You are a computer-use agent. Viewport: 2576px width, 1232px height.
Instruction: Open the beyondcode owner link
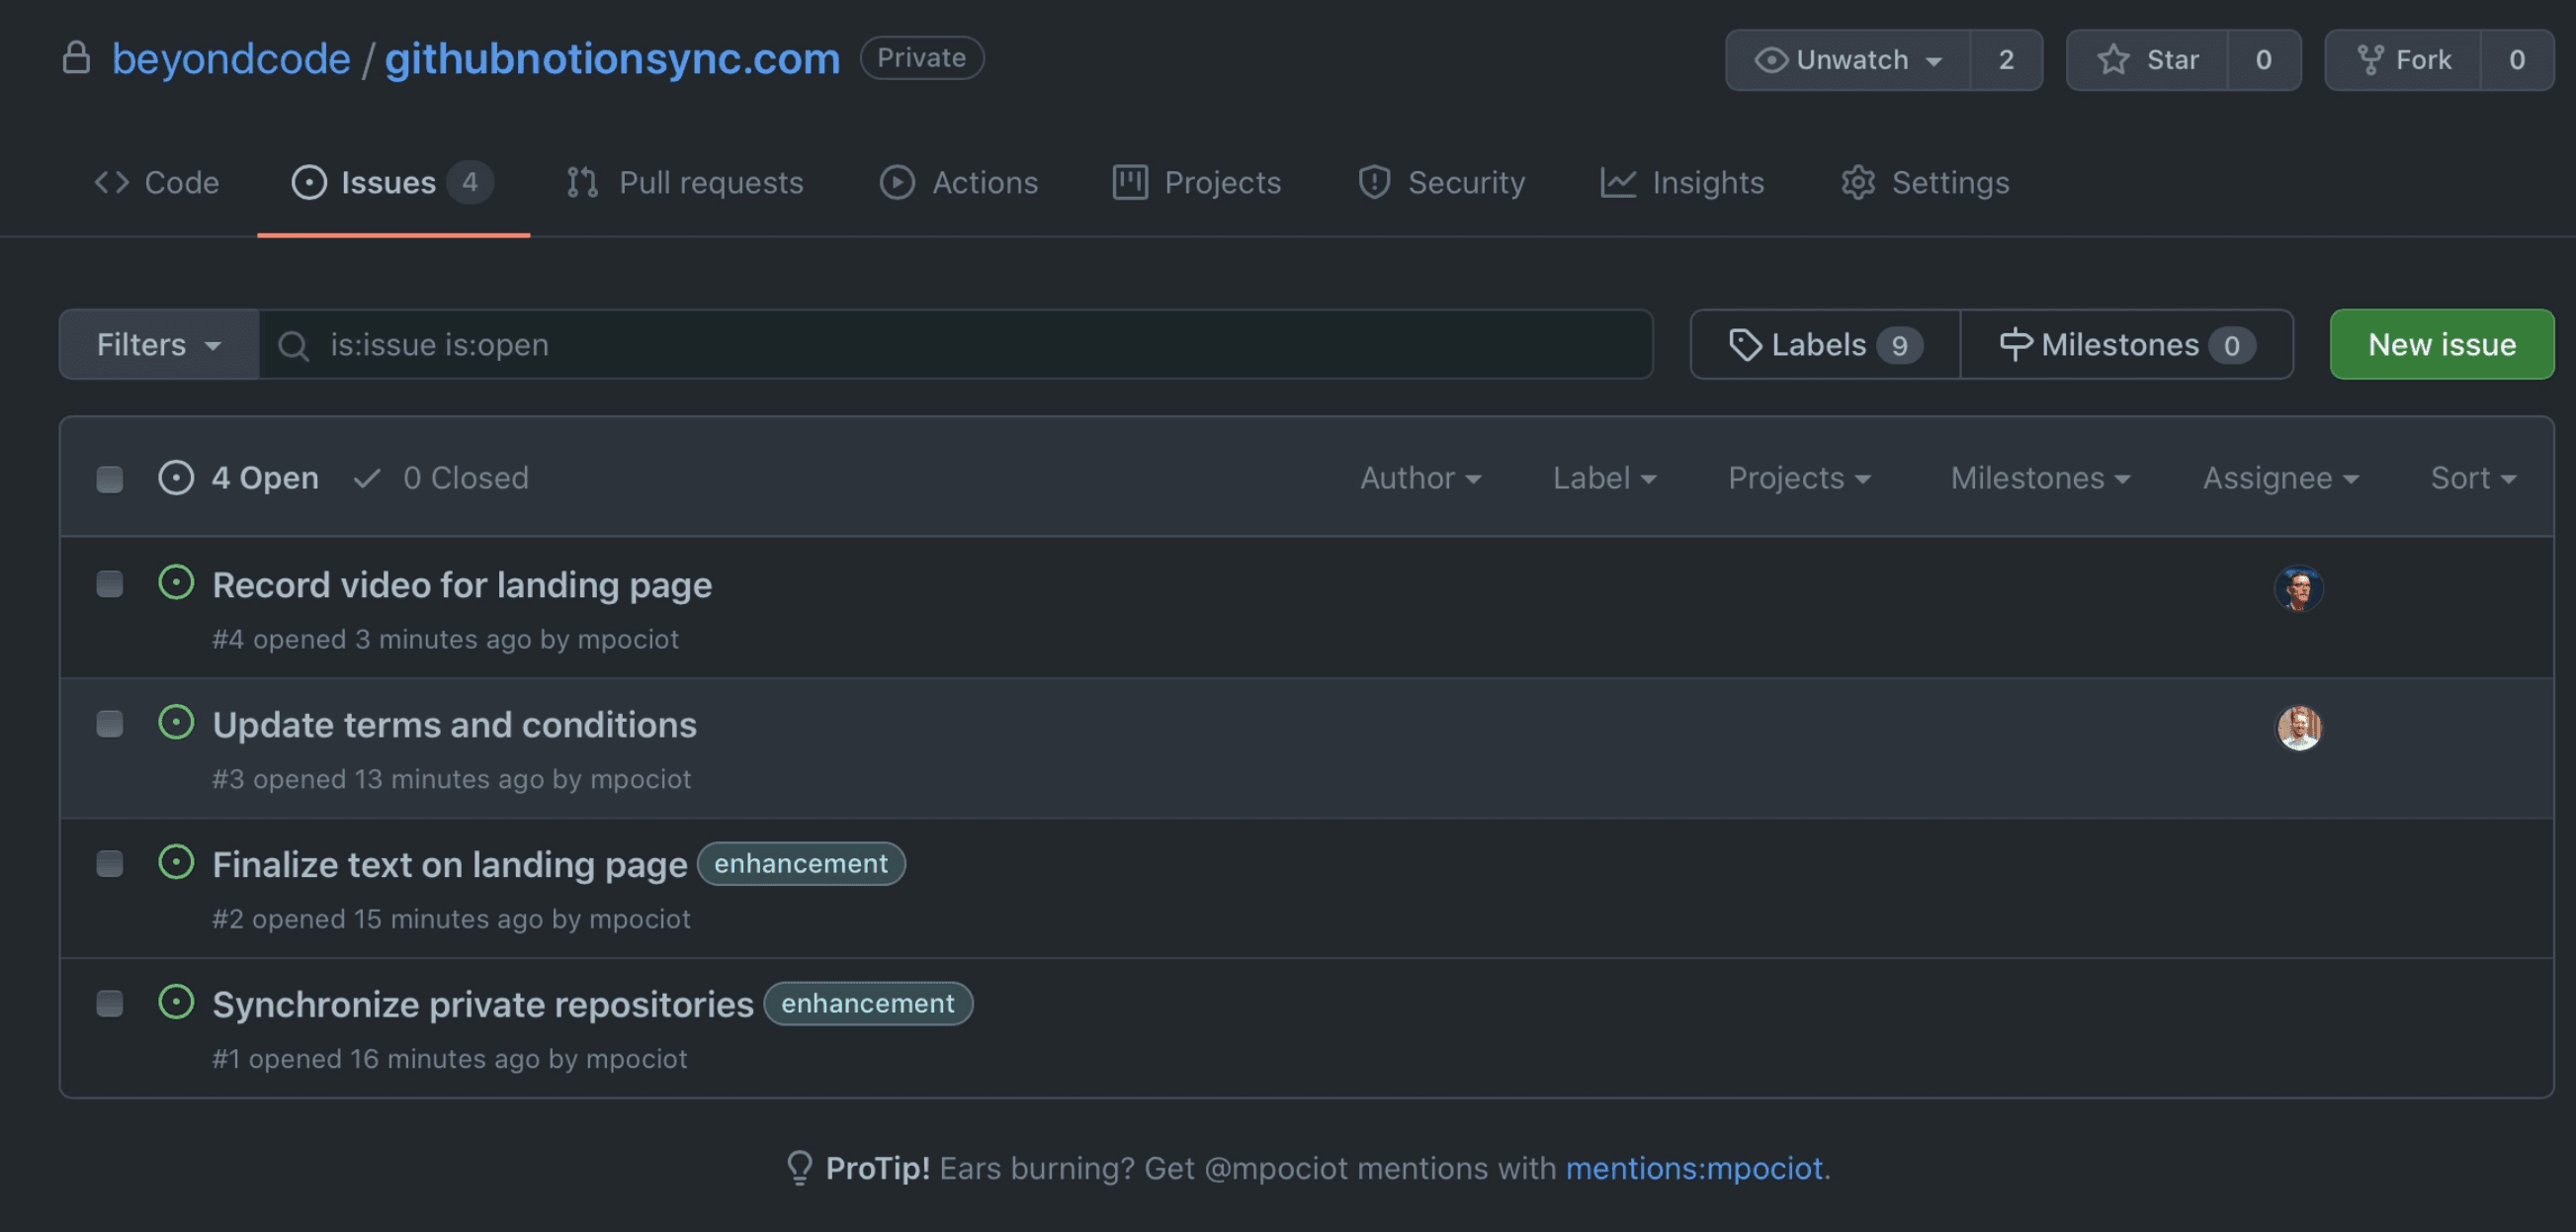coord(231,58)
